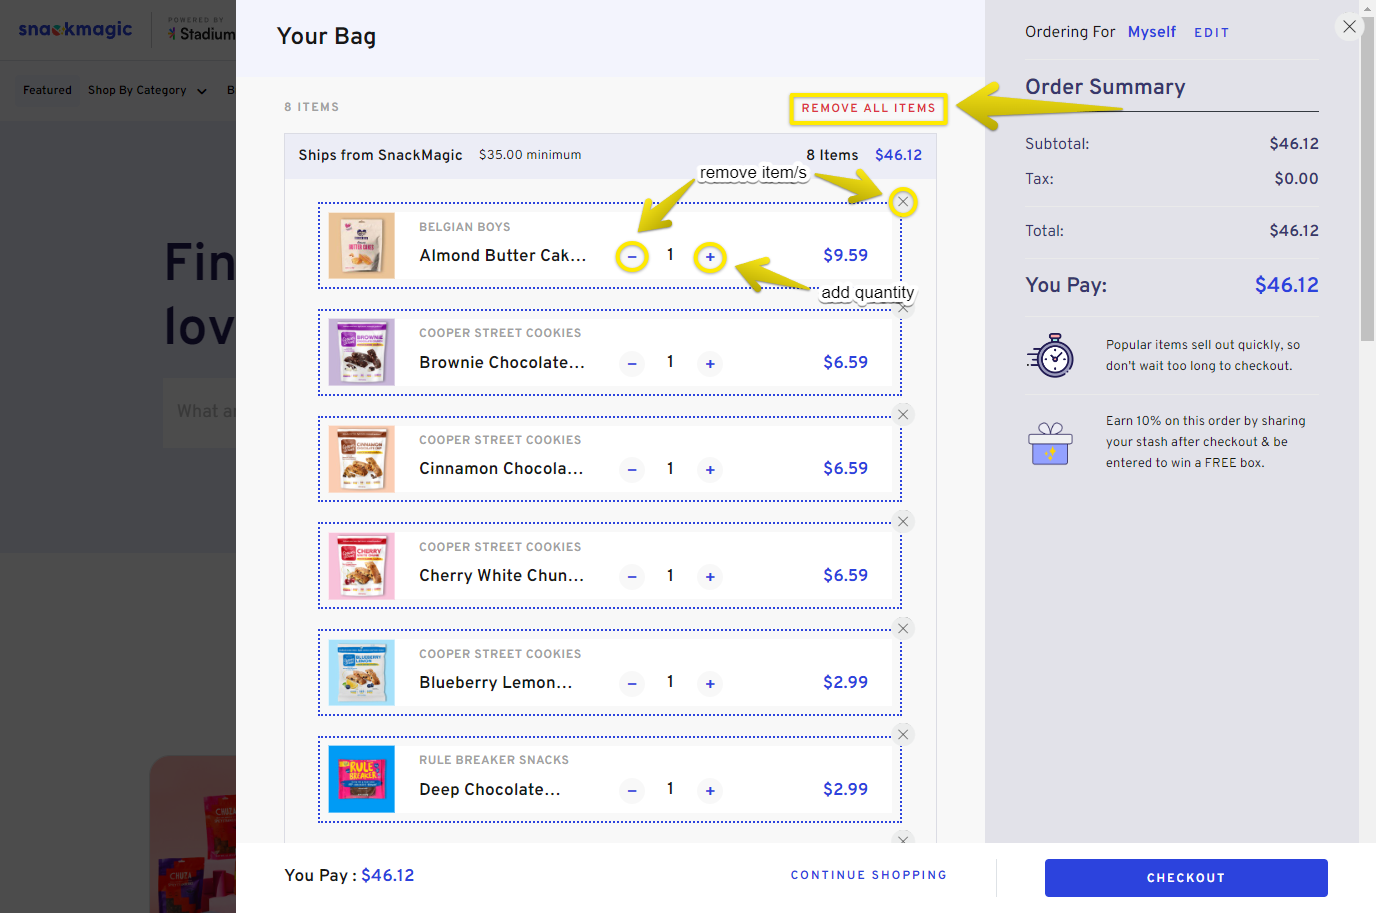Decrease quantity of Deep Chocolate item
The image size is (1376, 913).
(x=632, y=791)
